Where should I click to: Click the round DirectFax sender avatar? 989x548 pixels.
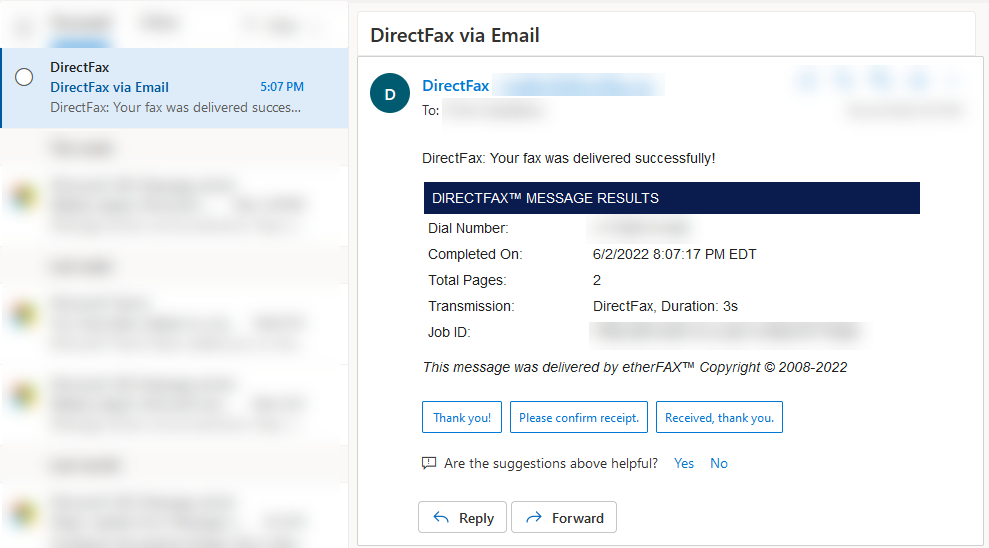pyautogui.click(x=390, y=94)
